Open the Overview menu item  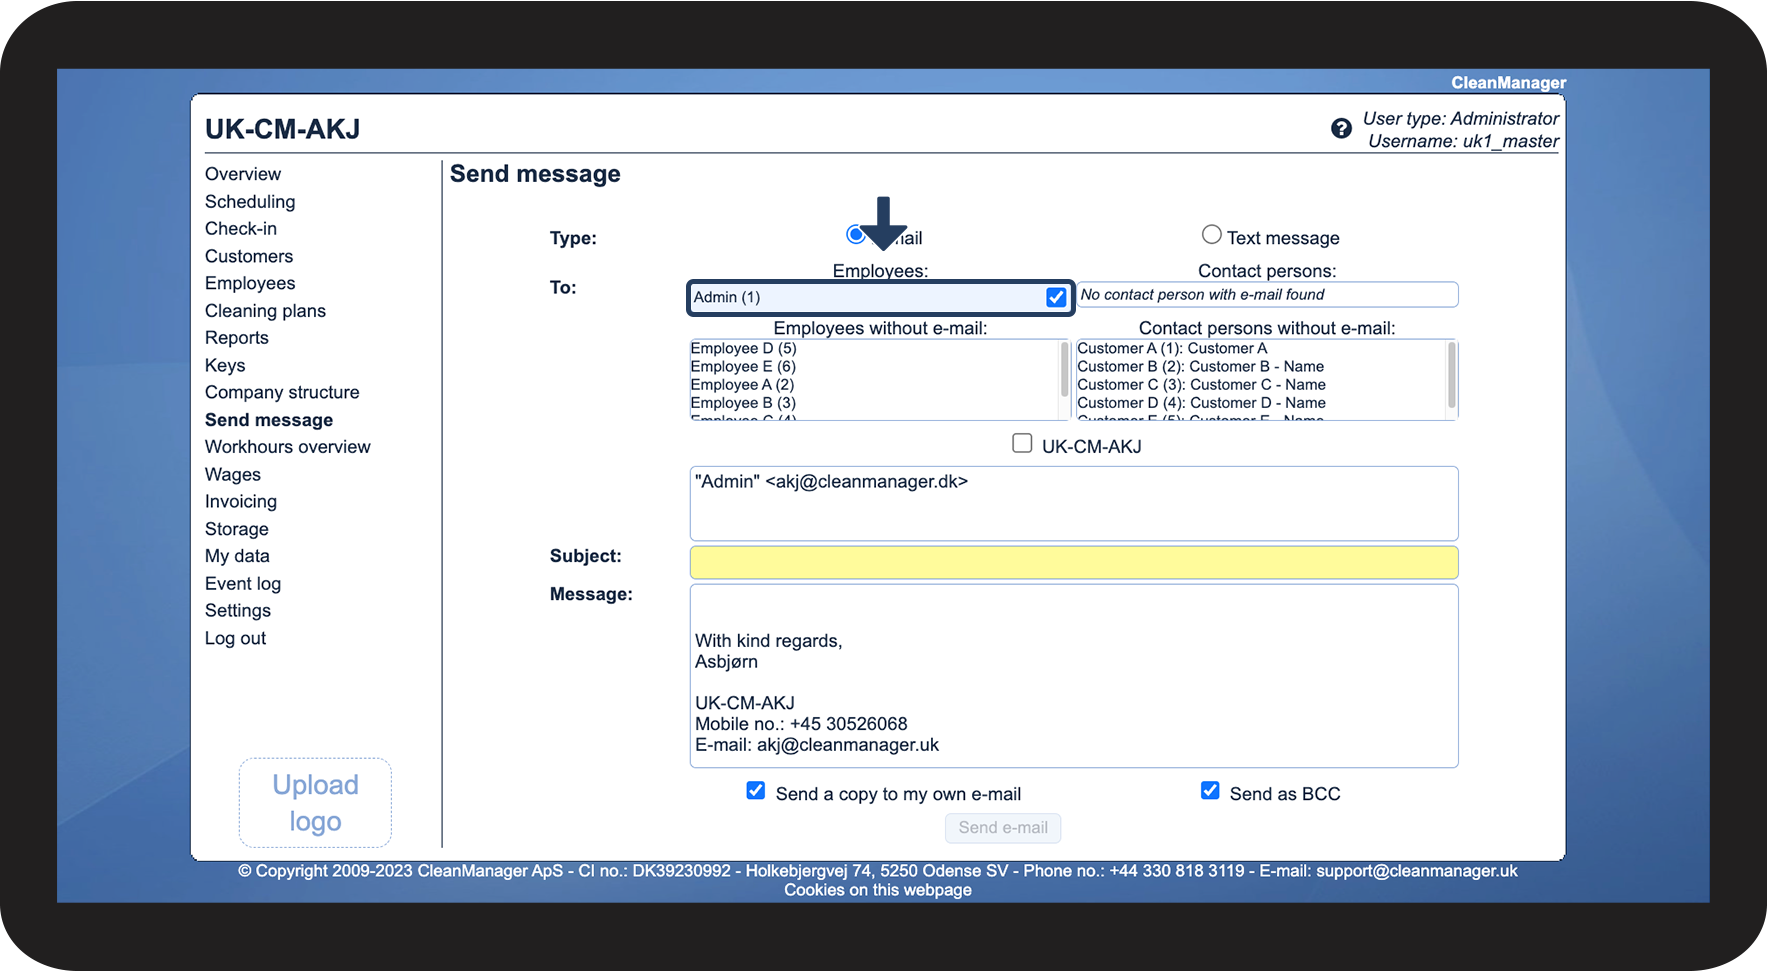[243, 174]
